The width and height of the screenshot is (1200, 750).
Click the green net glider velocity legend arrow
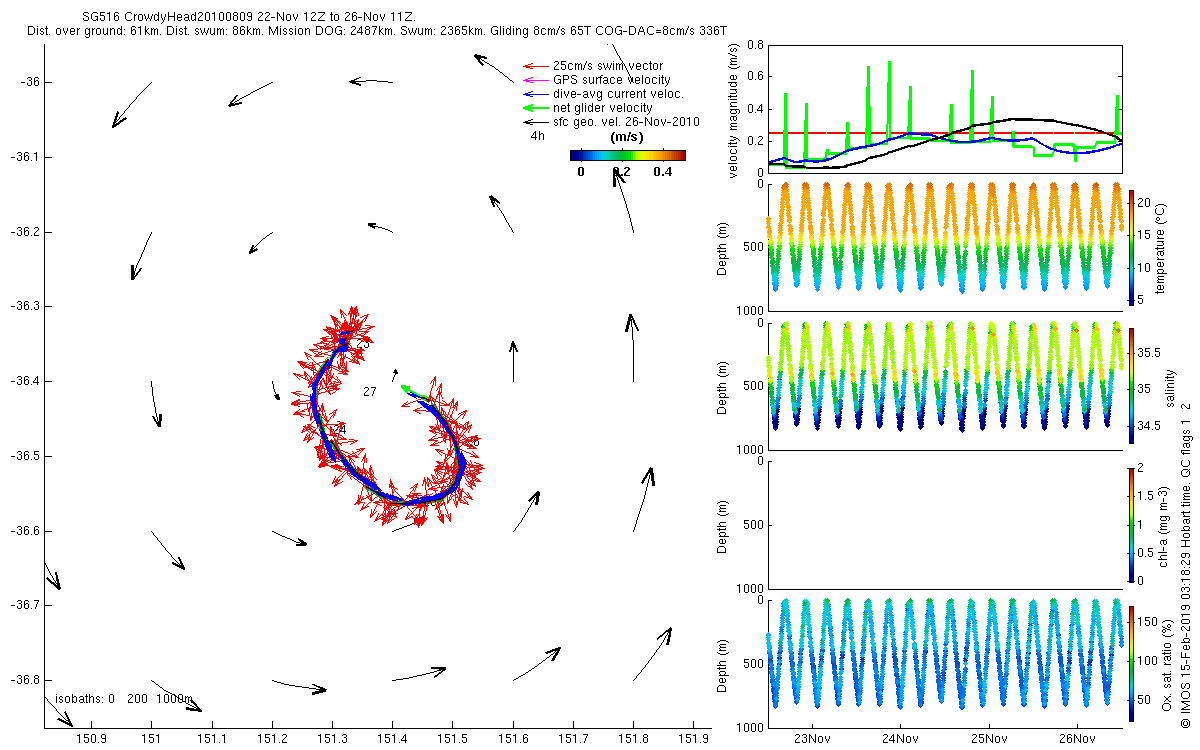[x=534, y=108]
